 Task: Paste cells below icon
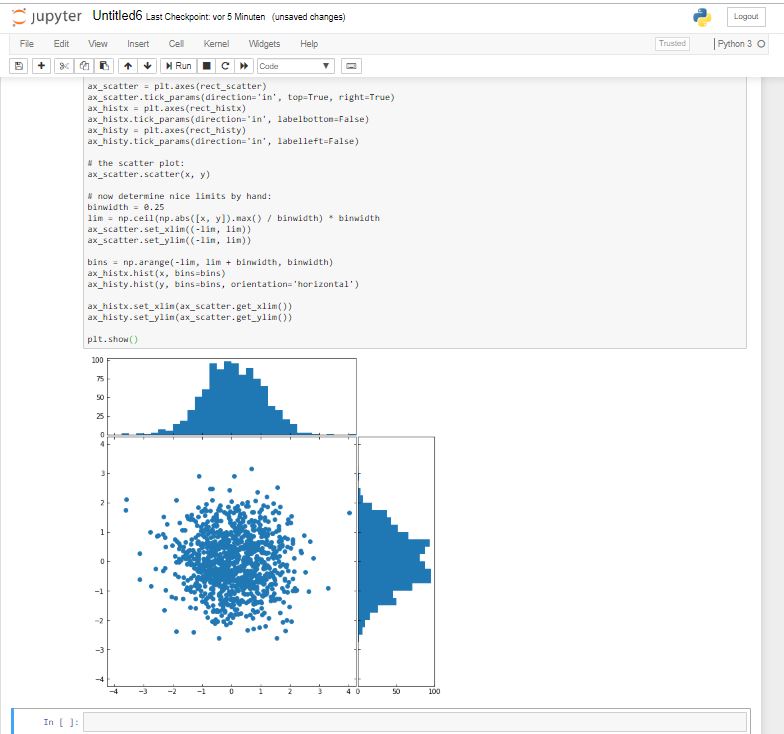(104, 66)
